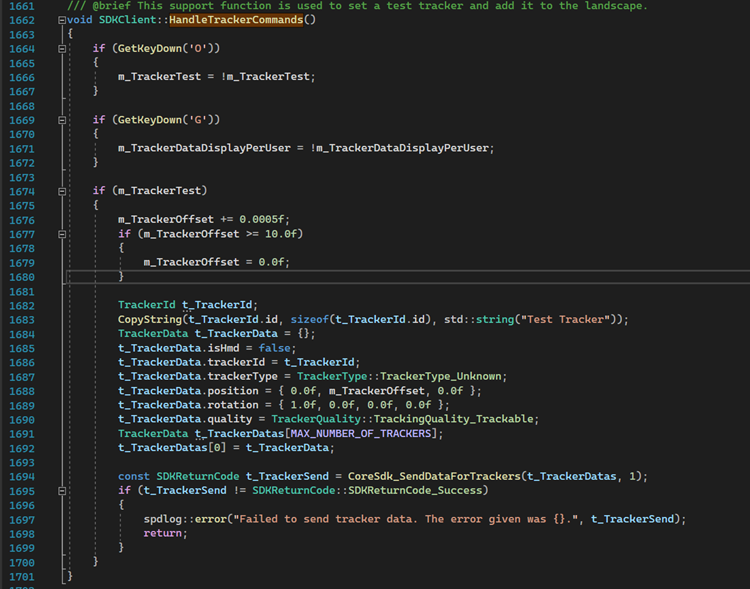Click SDKReturnCode_Success enum value
Image resolution: width=750 pixels, height=589 pixels.
415,490
